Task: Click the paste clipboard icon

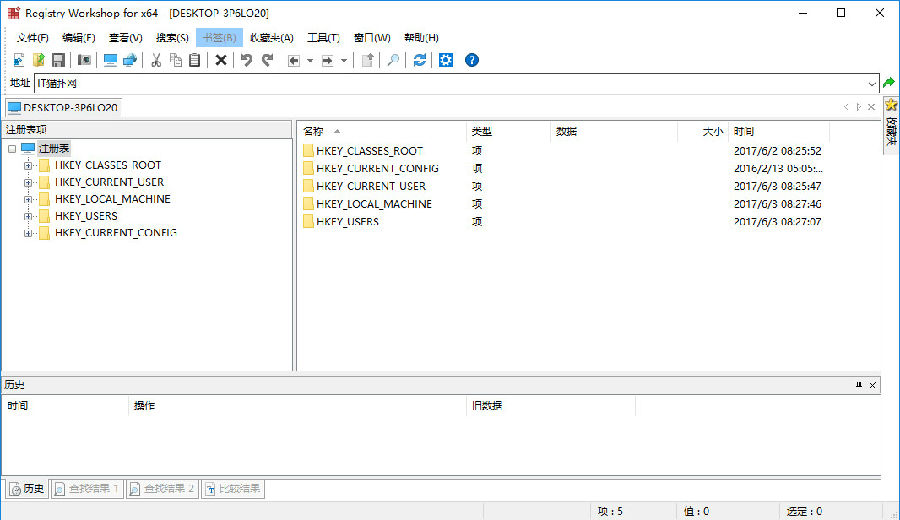Action: click(195, 60)
